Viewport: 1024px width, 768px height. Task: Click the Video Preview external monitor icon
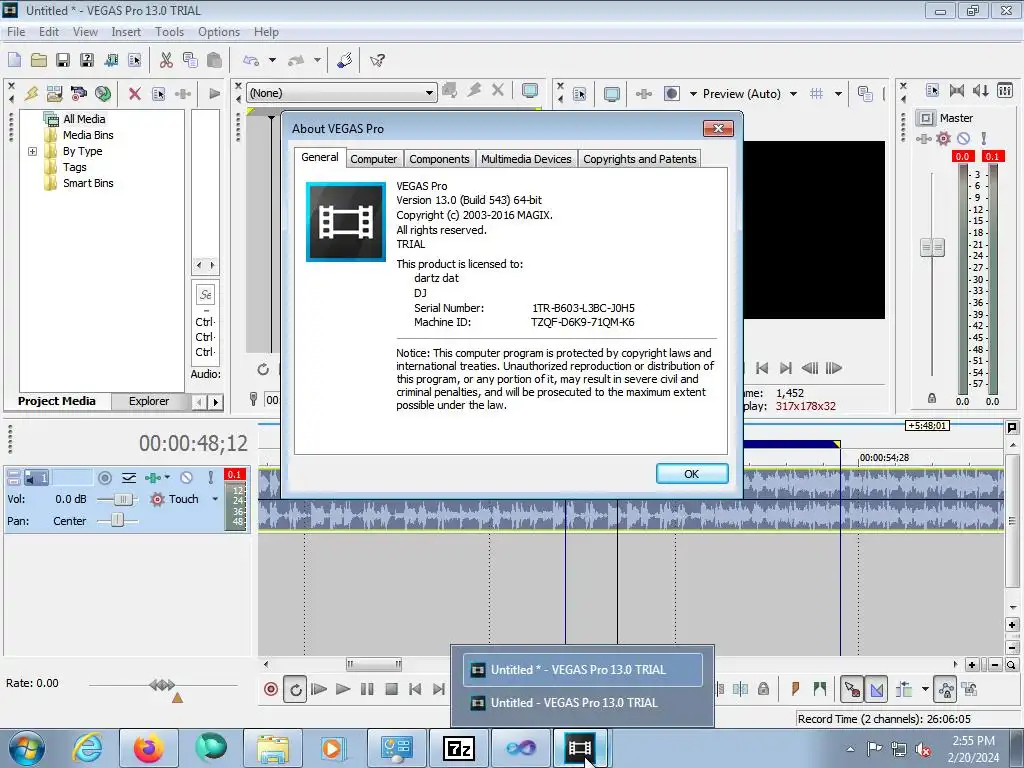[612, 93]
